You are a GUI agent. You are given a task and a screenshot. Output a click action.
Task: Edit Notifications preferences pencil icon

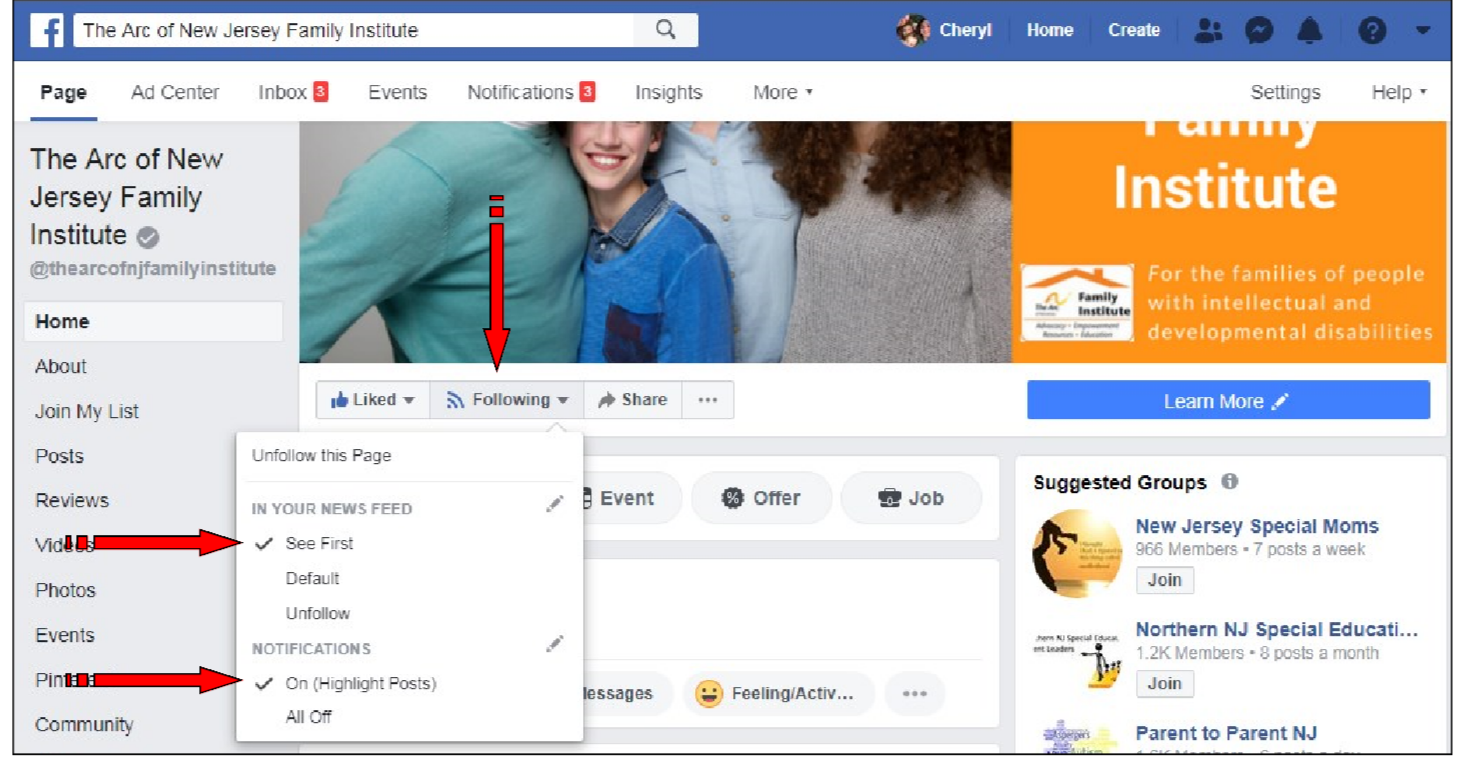[x=555, y=645]
